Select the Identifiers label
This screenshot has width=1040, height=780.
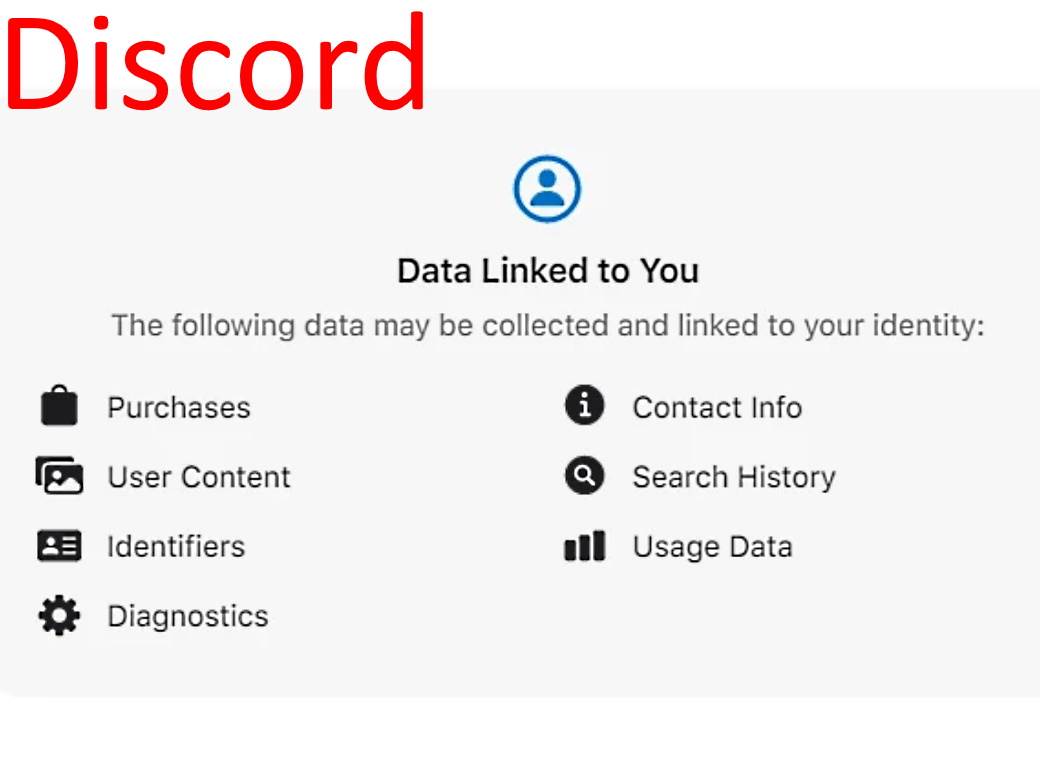click(176, 547)
